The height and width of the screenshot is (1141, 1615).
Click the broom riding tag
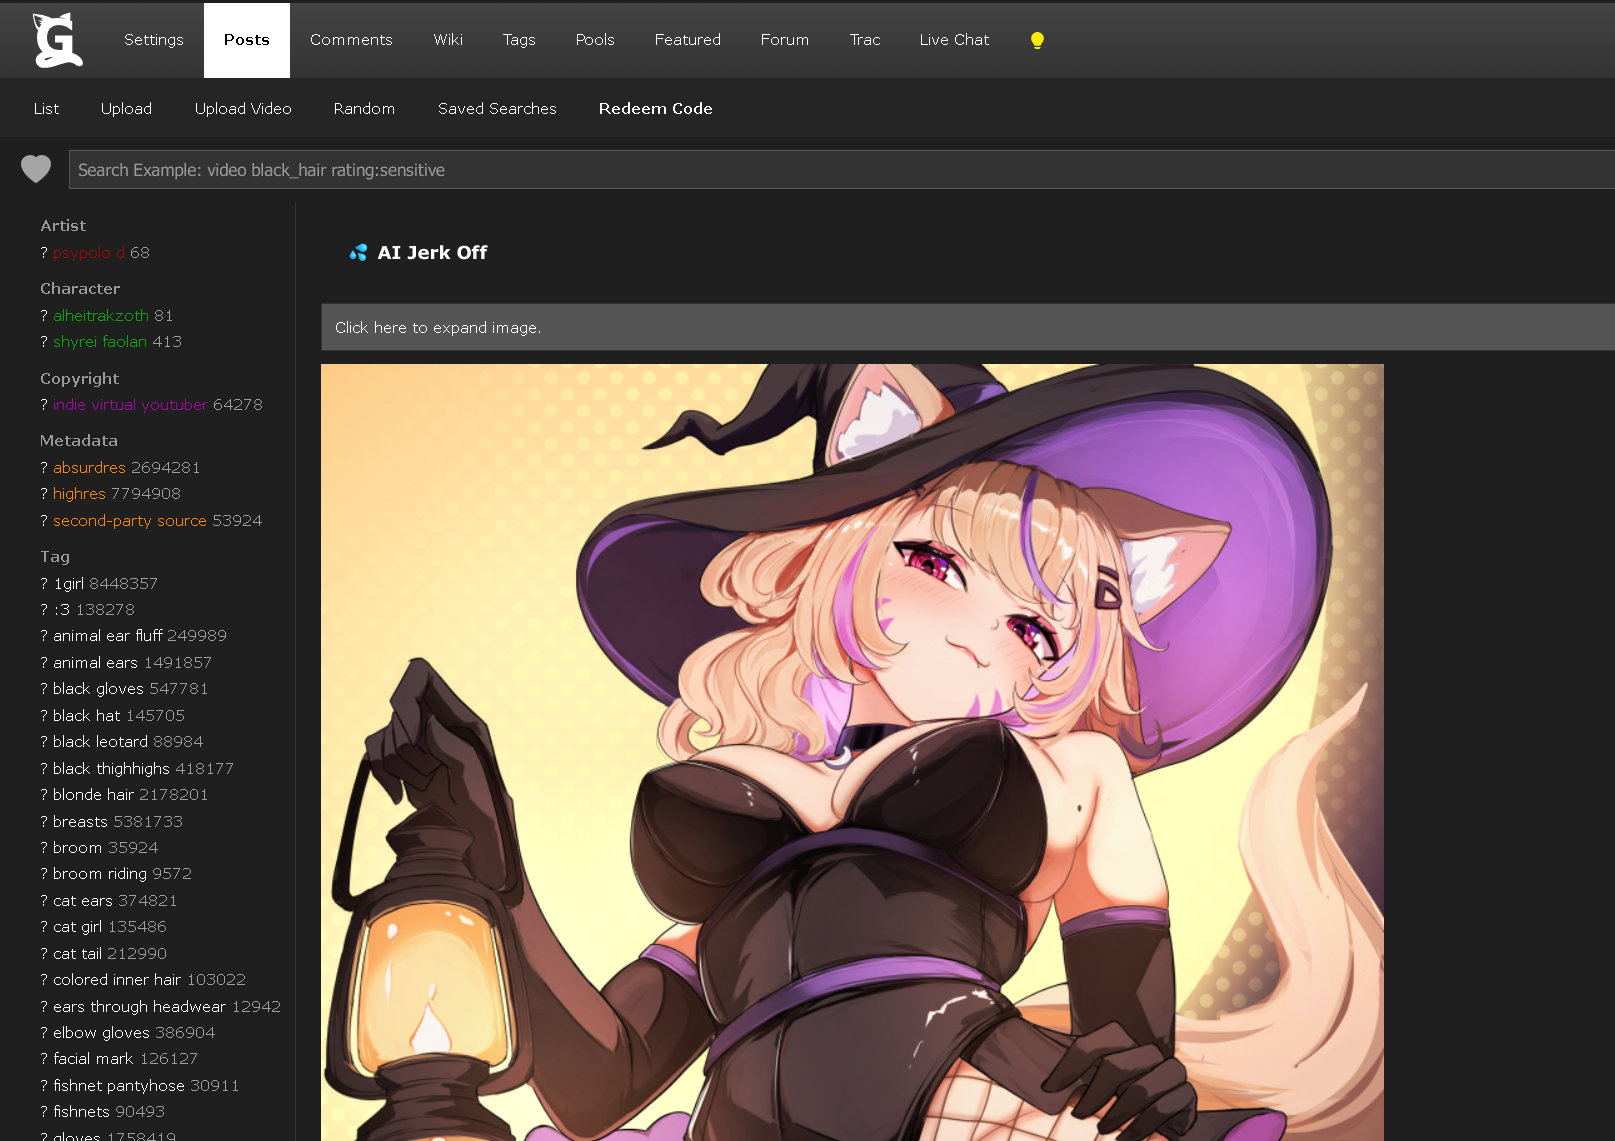(x=100, y=874)
